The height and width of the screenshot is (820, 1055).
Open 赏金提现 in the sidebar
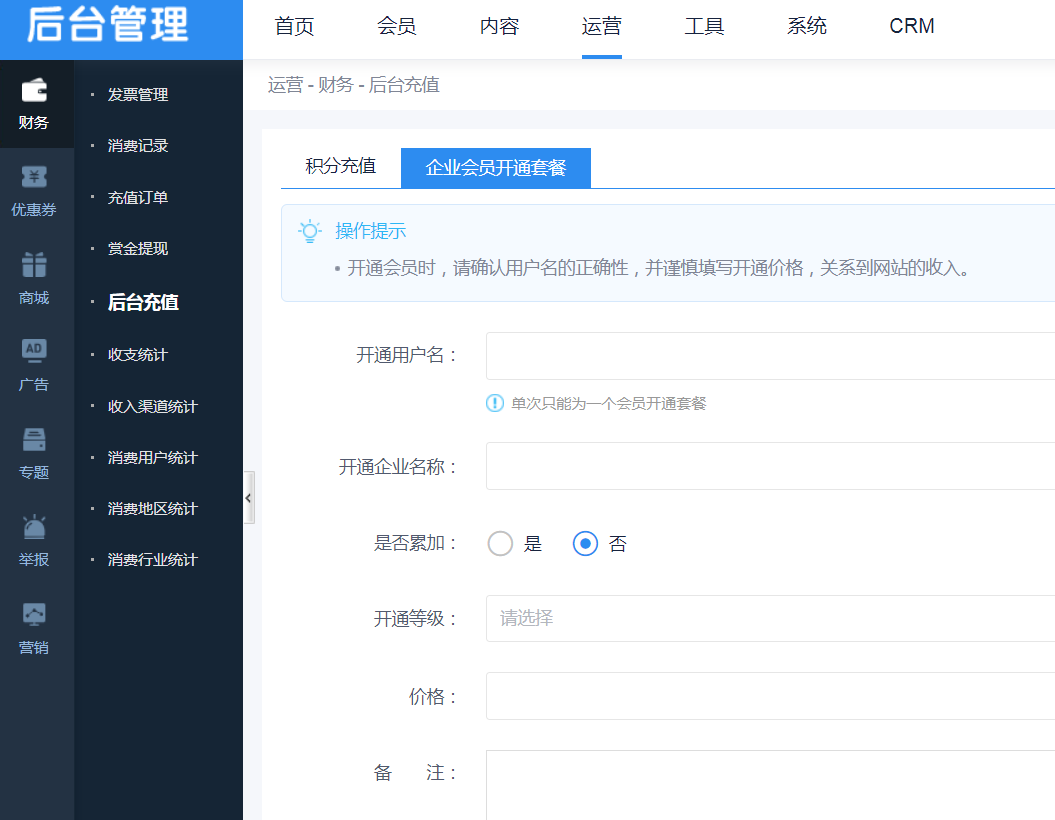pos(138,248)
